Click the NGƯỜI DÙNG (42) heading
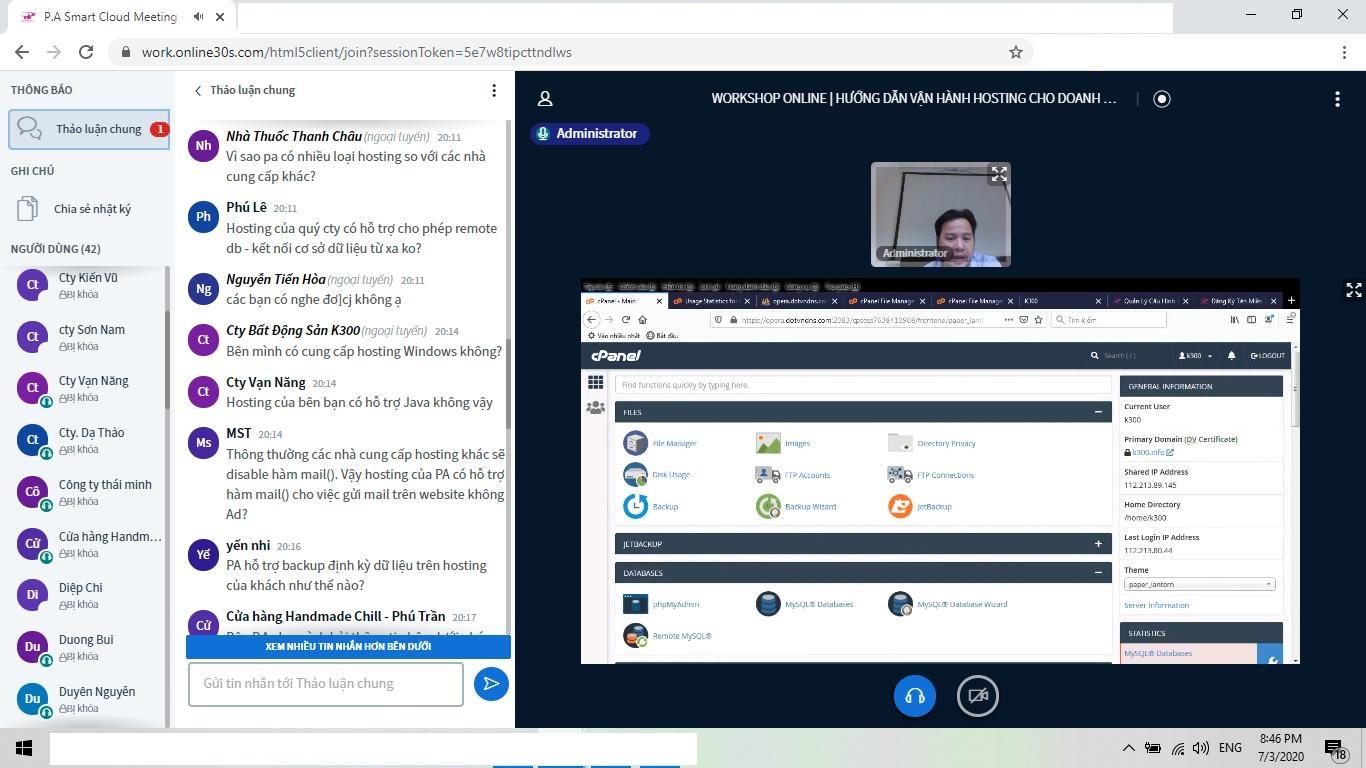This screenshot has height=768, width=1366. coord(56,249)
